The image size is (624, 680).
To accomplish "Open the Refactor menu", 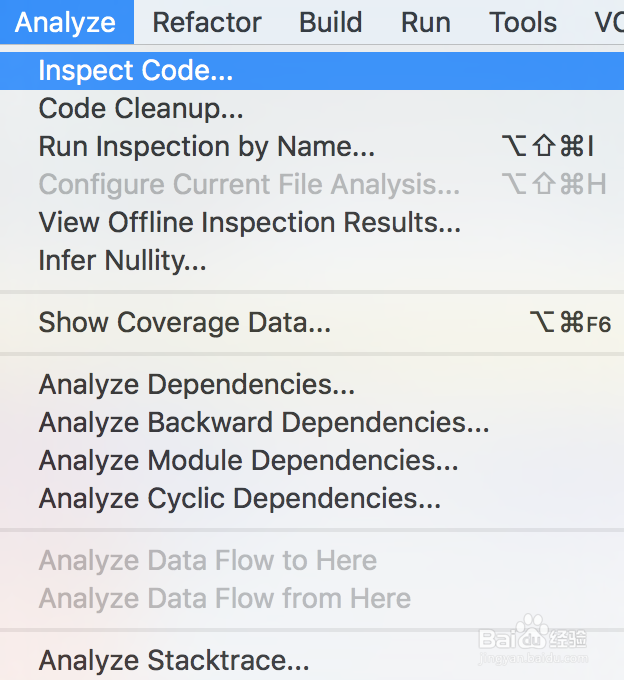I will tap(207, 22).
